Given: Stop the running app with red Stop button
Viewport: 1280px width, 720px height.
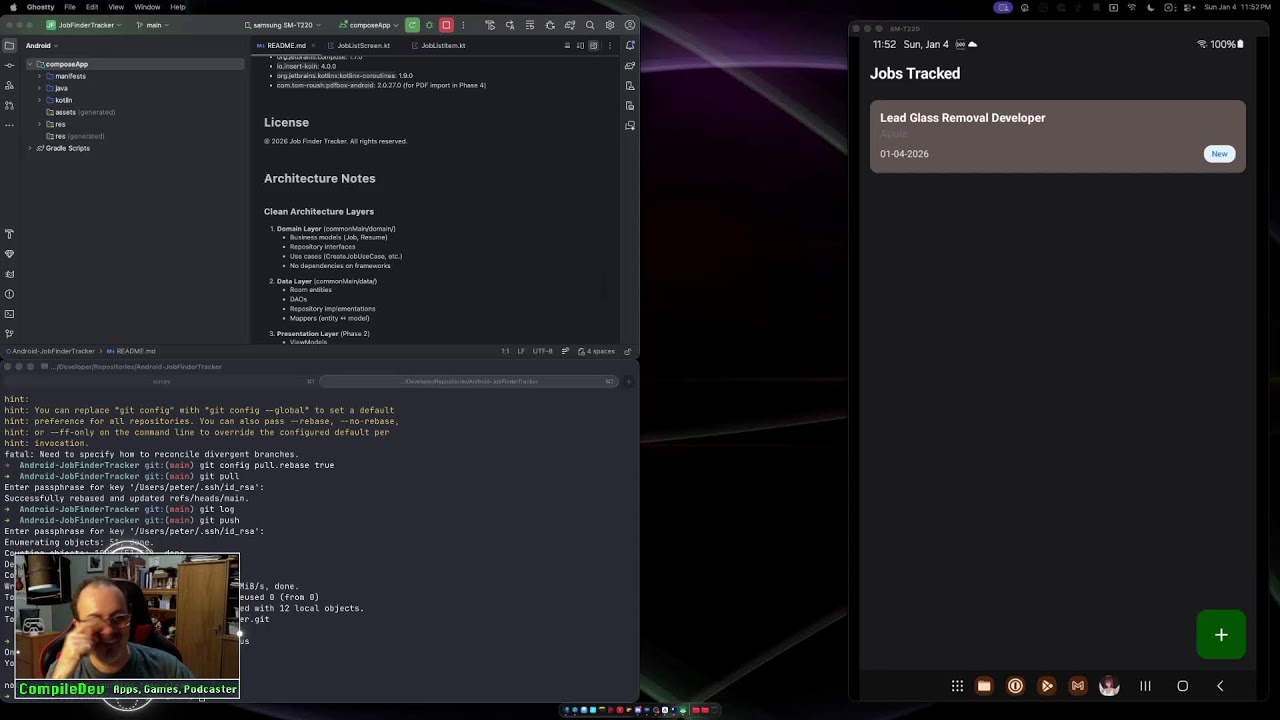Looking at the screenshot, I should point(446,25).
